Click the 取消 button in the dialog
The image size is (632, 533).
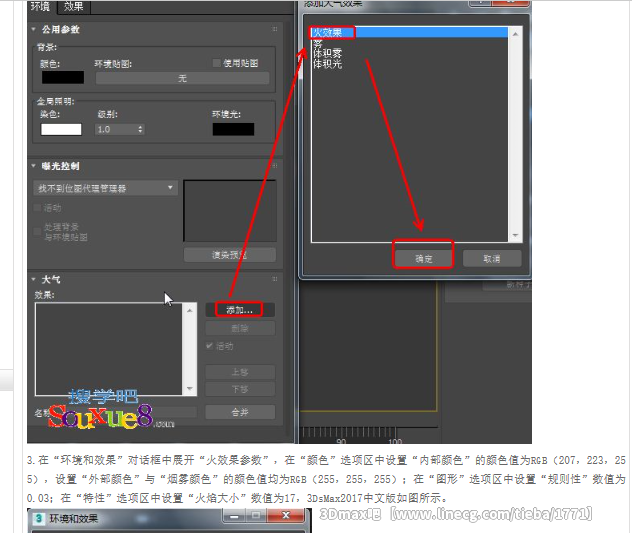(x=492, y=258)
